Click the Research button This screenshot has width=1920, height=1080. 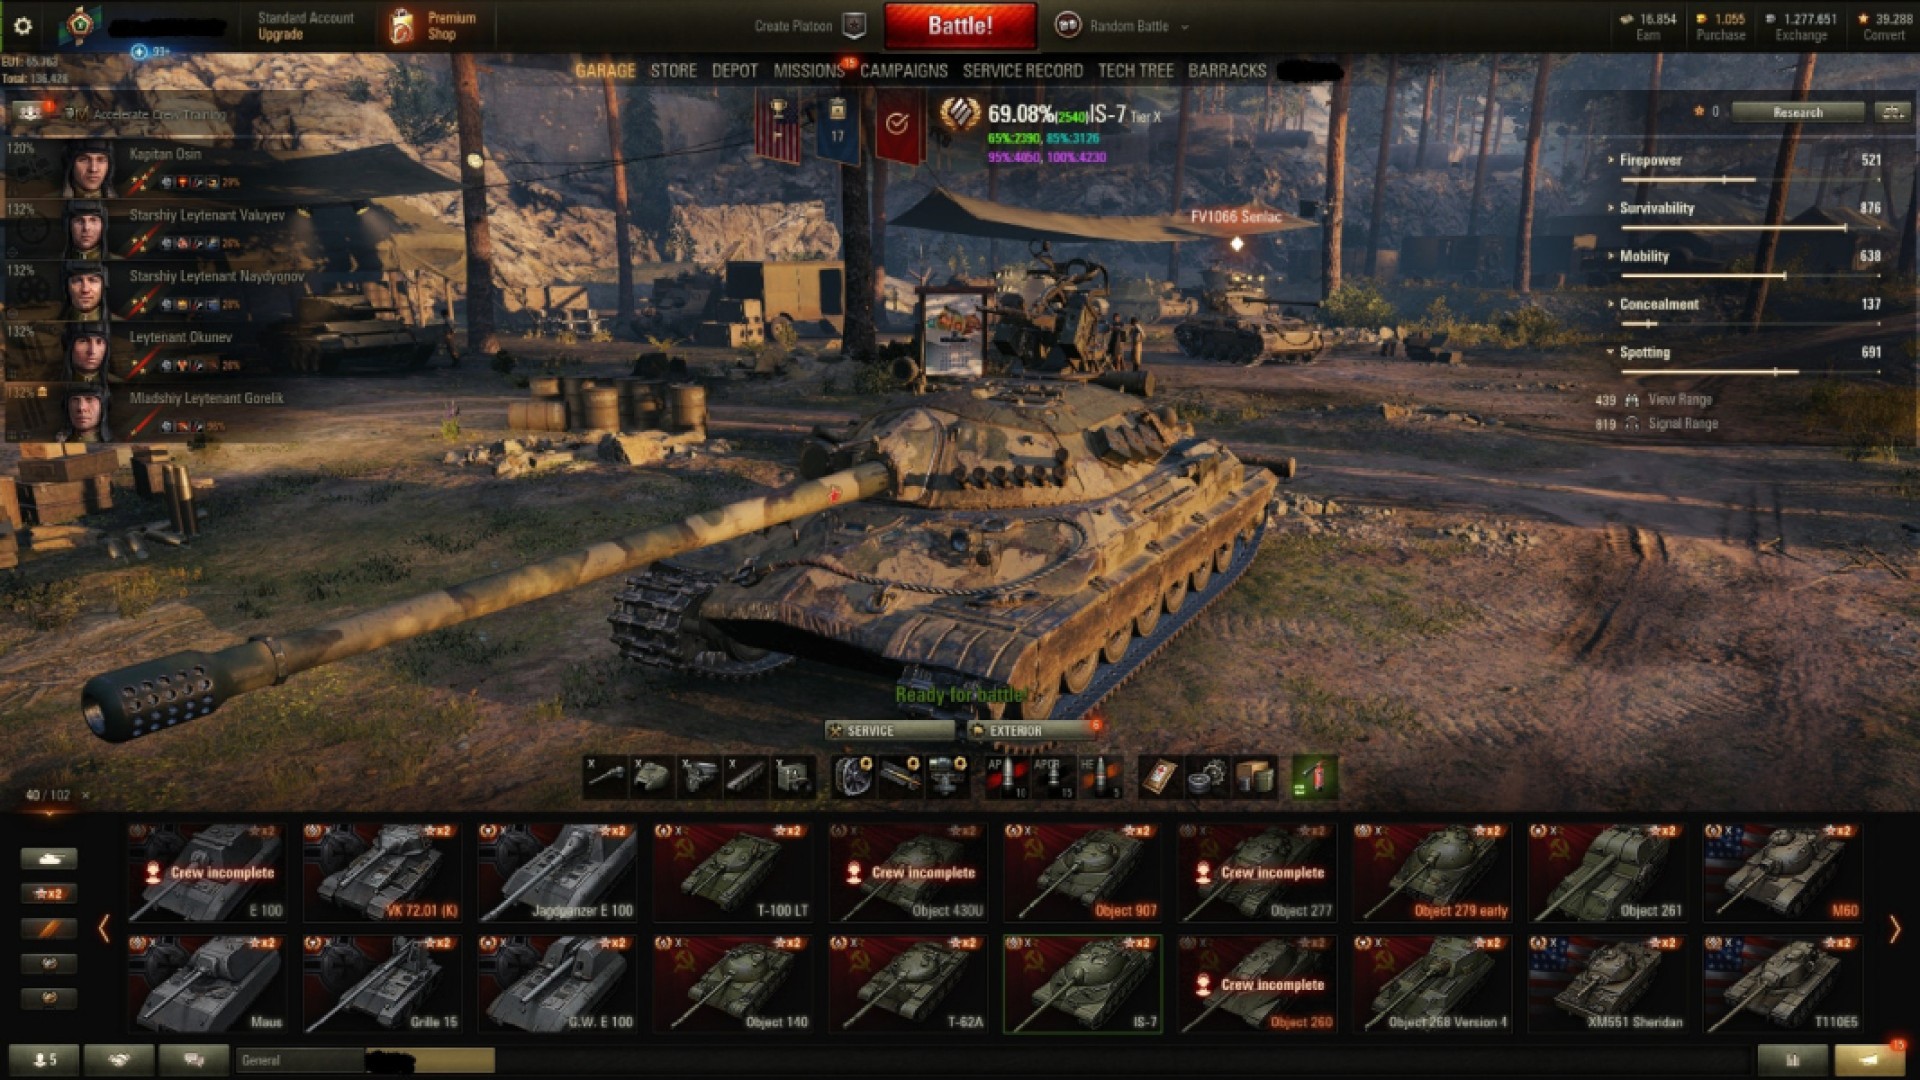pyautogui.click(x=1797, y=112)
